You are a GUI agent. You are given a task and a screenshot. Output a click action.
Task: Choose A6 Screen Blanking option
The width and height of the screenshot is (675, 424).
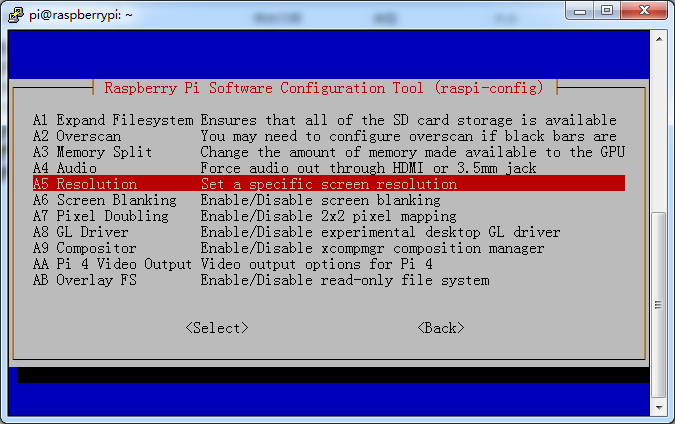[329, 200]
